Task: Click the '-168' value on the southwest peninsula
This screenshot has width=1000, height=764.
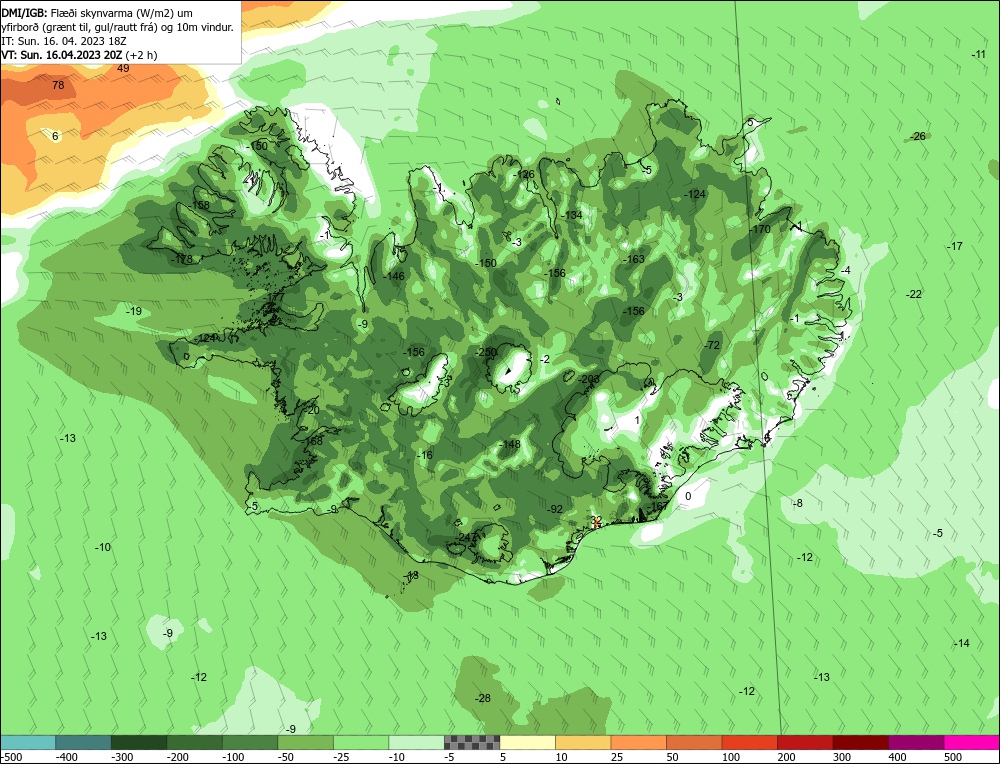Action: click(313, 441)
